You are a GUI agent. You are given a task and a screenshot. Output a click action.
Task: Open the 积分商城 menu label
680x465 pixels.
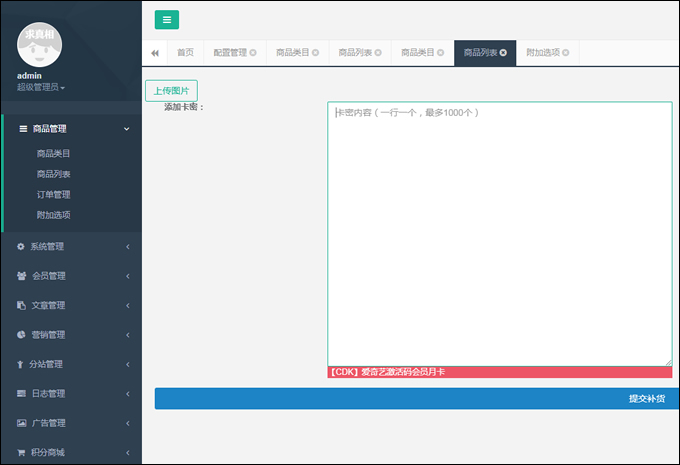47,452
